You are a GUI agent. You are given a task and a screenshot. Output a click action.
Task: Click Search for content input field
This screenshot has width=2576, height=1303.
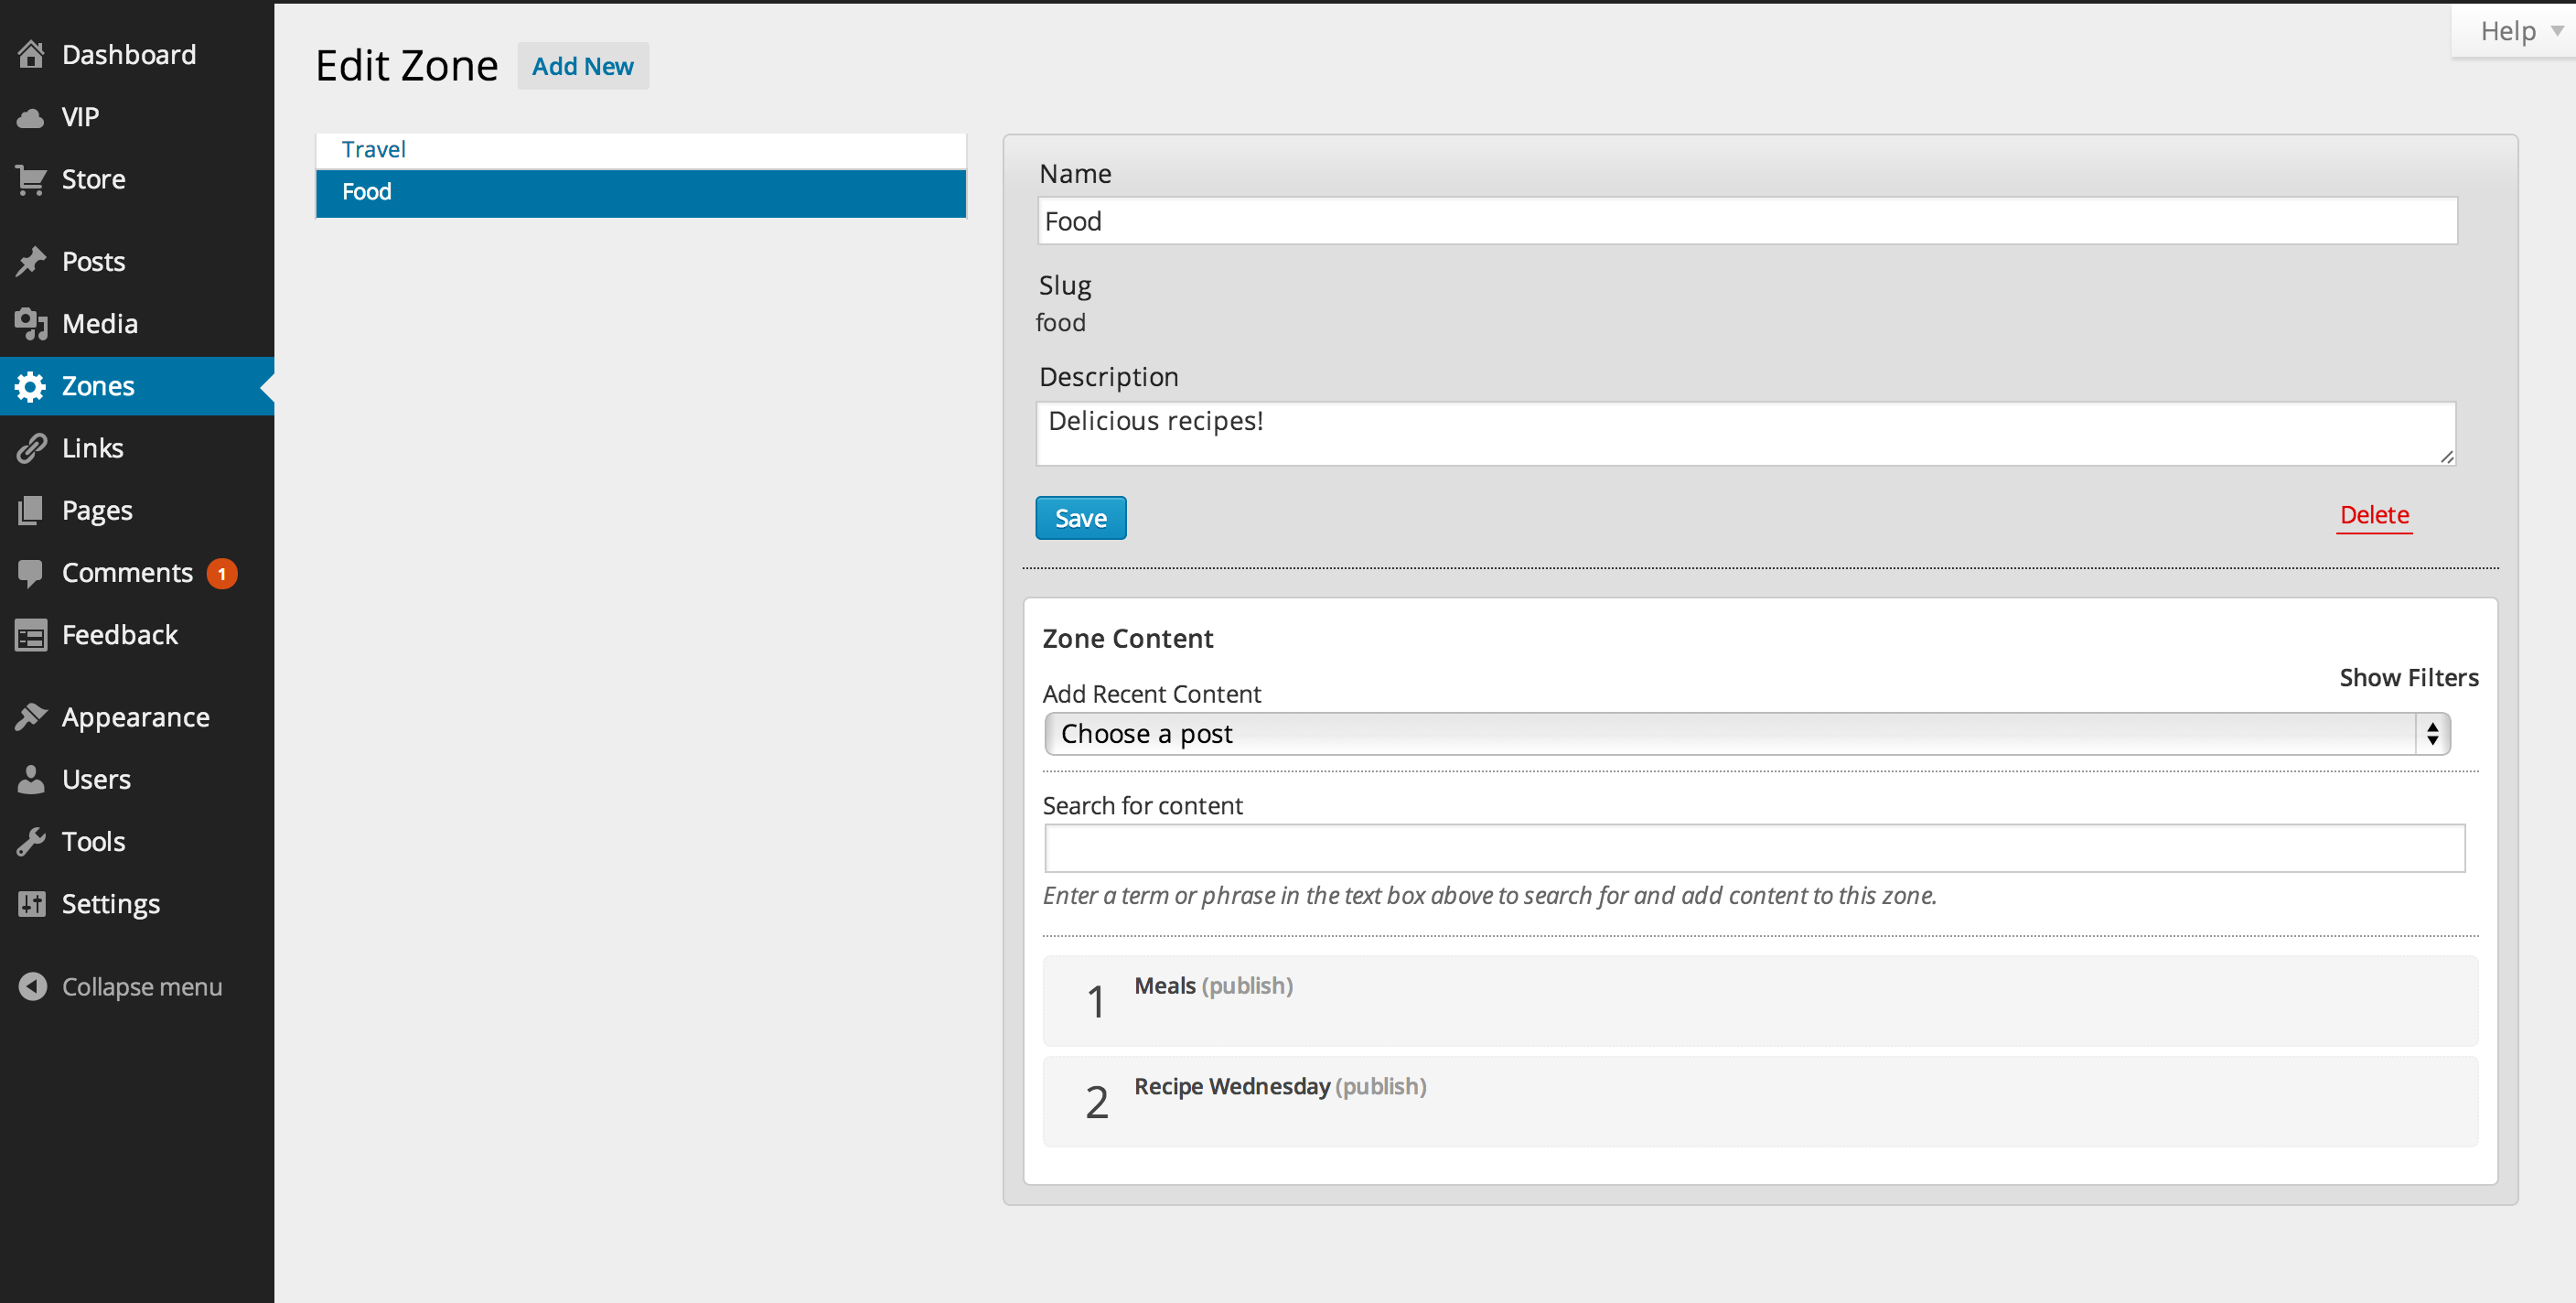tap(1754, 847)
